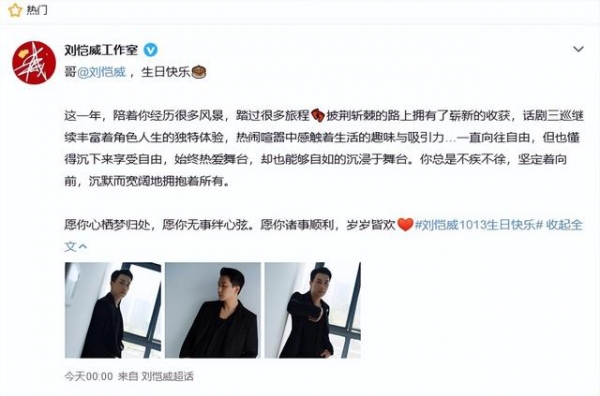Open the third photo with extended arm
600x396 pixels.
(313, 310)
